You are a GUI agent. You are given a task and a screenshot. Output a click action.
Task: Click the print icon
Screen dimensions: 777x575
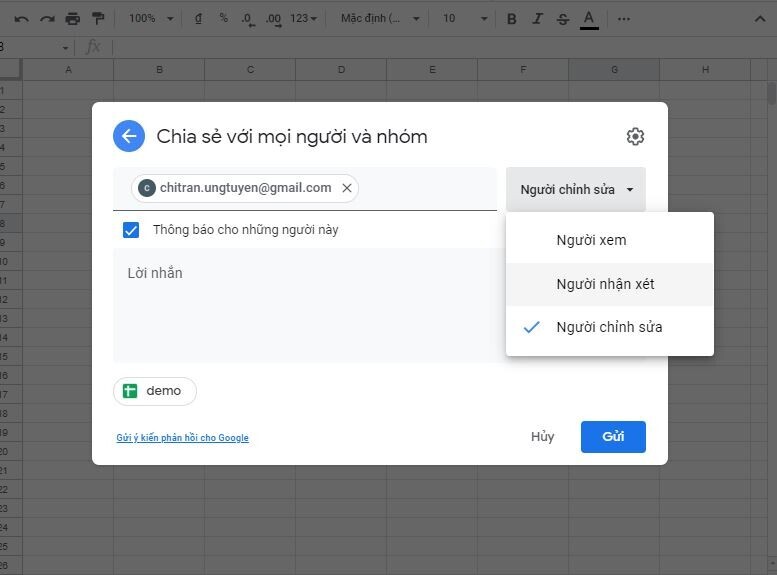tap(73, 19)
